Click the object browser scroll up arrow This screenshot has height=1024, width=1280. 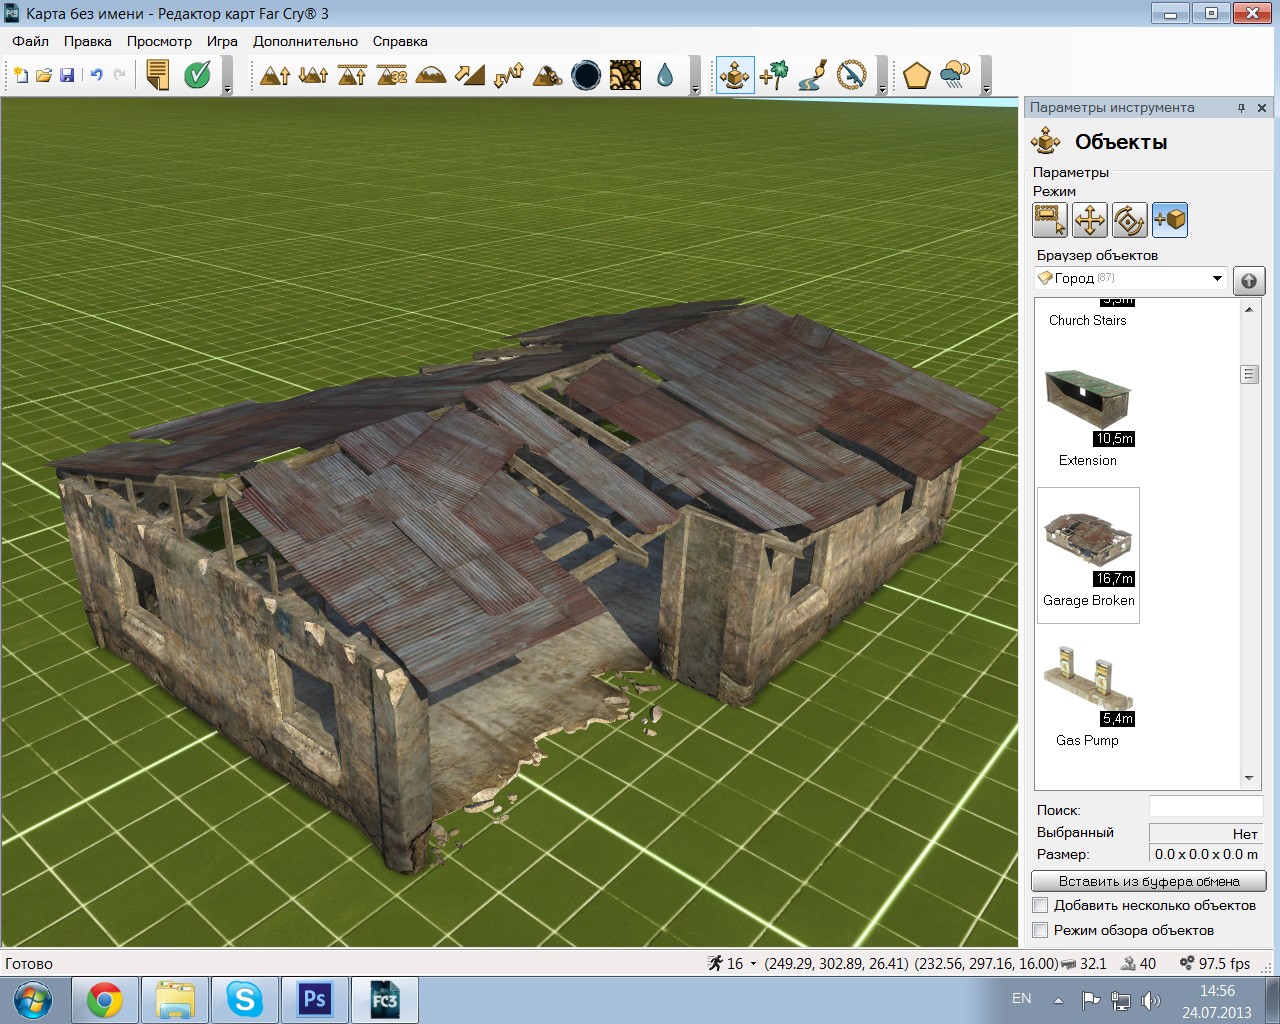point(1249,309)
